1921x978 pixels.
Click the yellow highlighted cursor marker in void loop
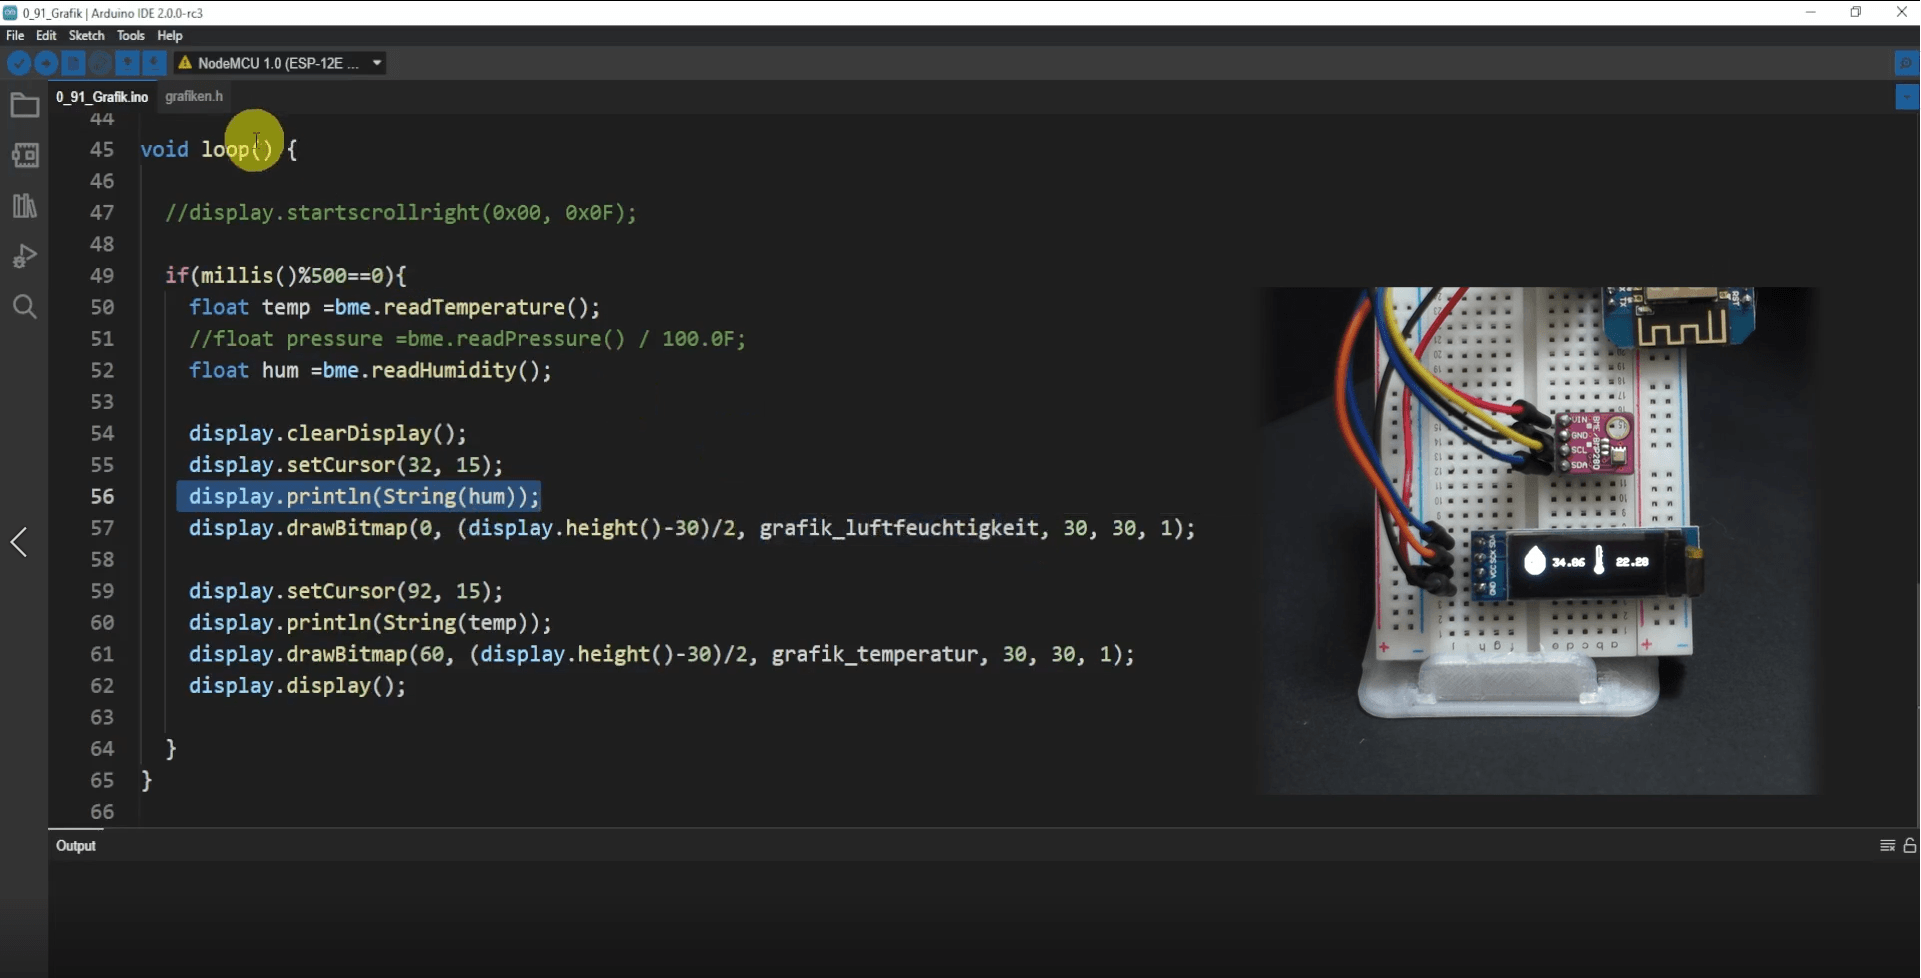pyautogui.click(x=256, y=142)
